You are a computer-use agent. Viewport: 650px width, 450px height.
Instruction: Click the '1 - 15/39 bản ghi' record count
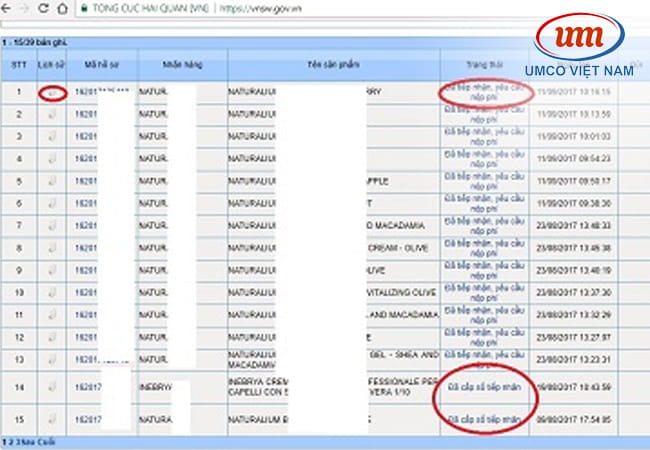[34, 42]
